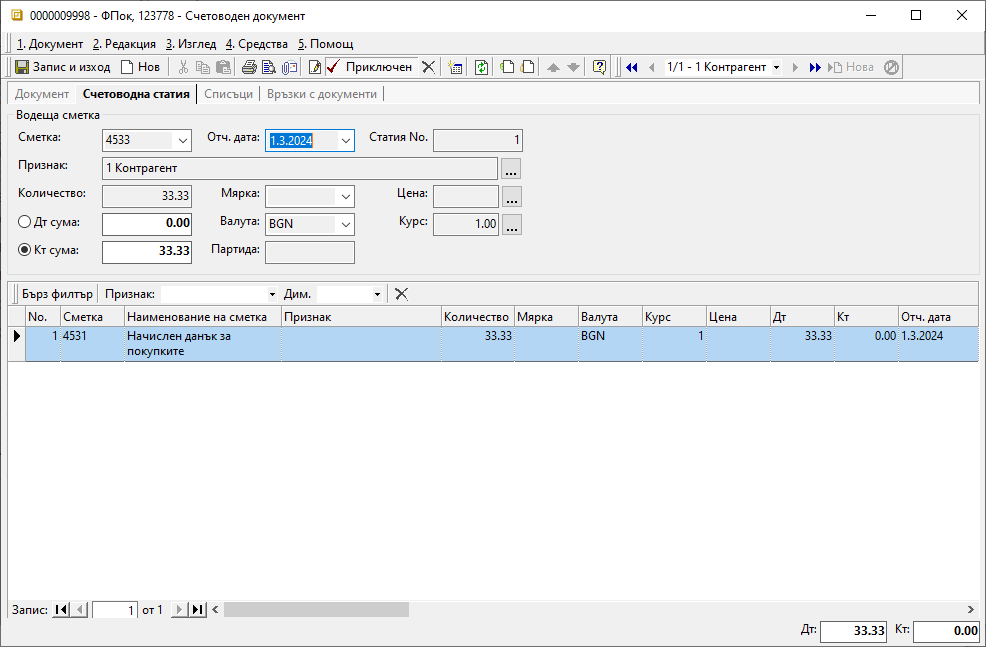Open the Сметка dropdown
Viewport: 986px width, 647px height.
coord(182,141)
